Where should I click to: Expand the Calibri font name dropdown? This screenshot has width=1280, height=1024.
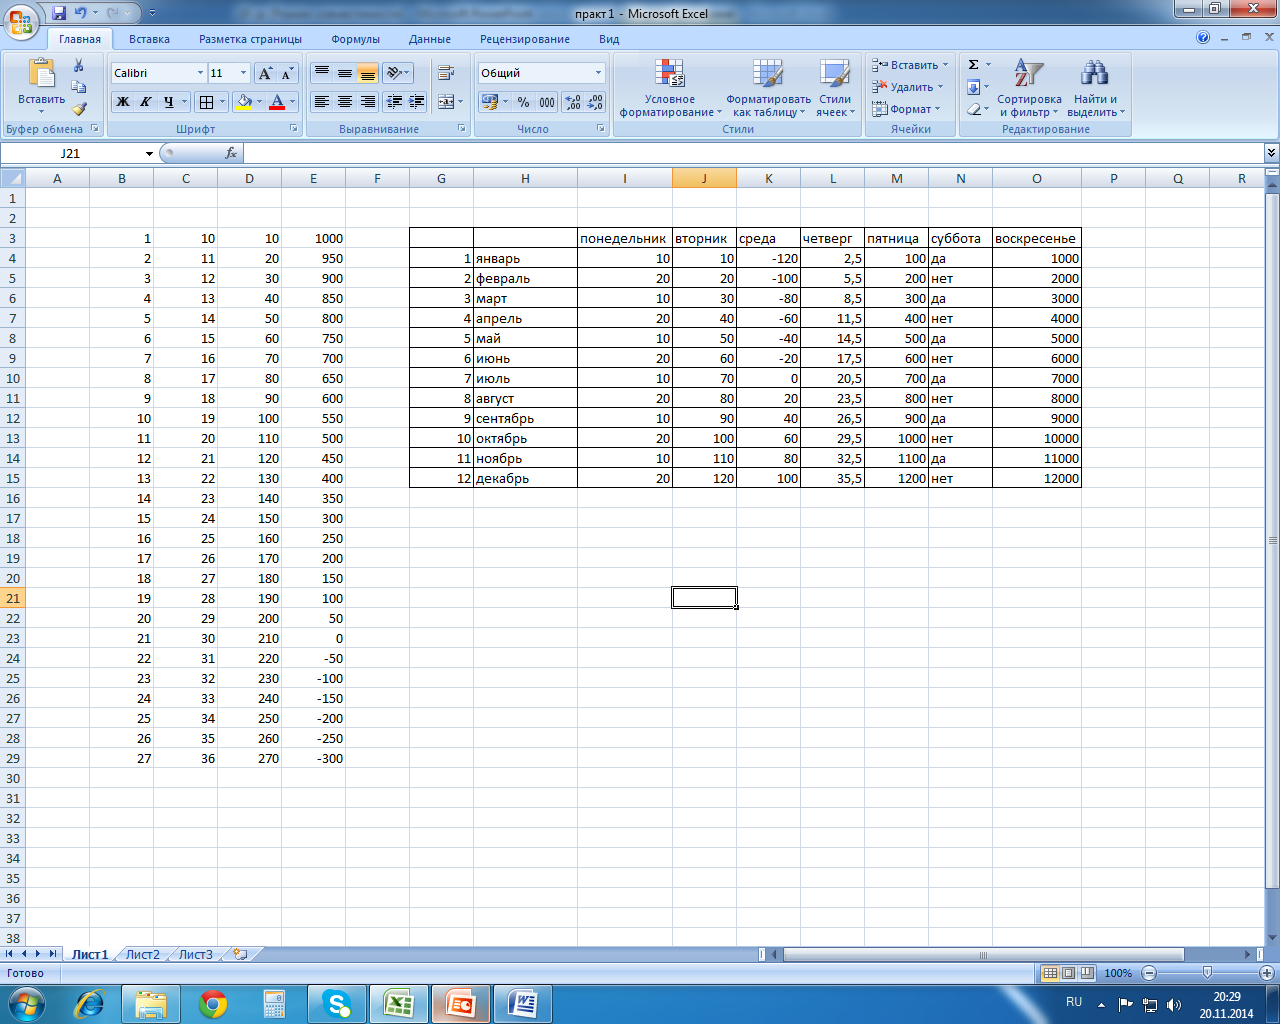[x=200, y=73]
